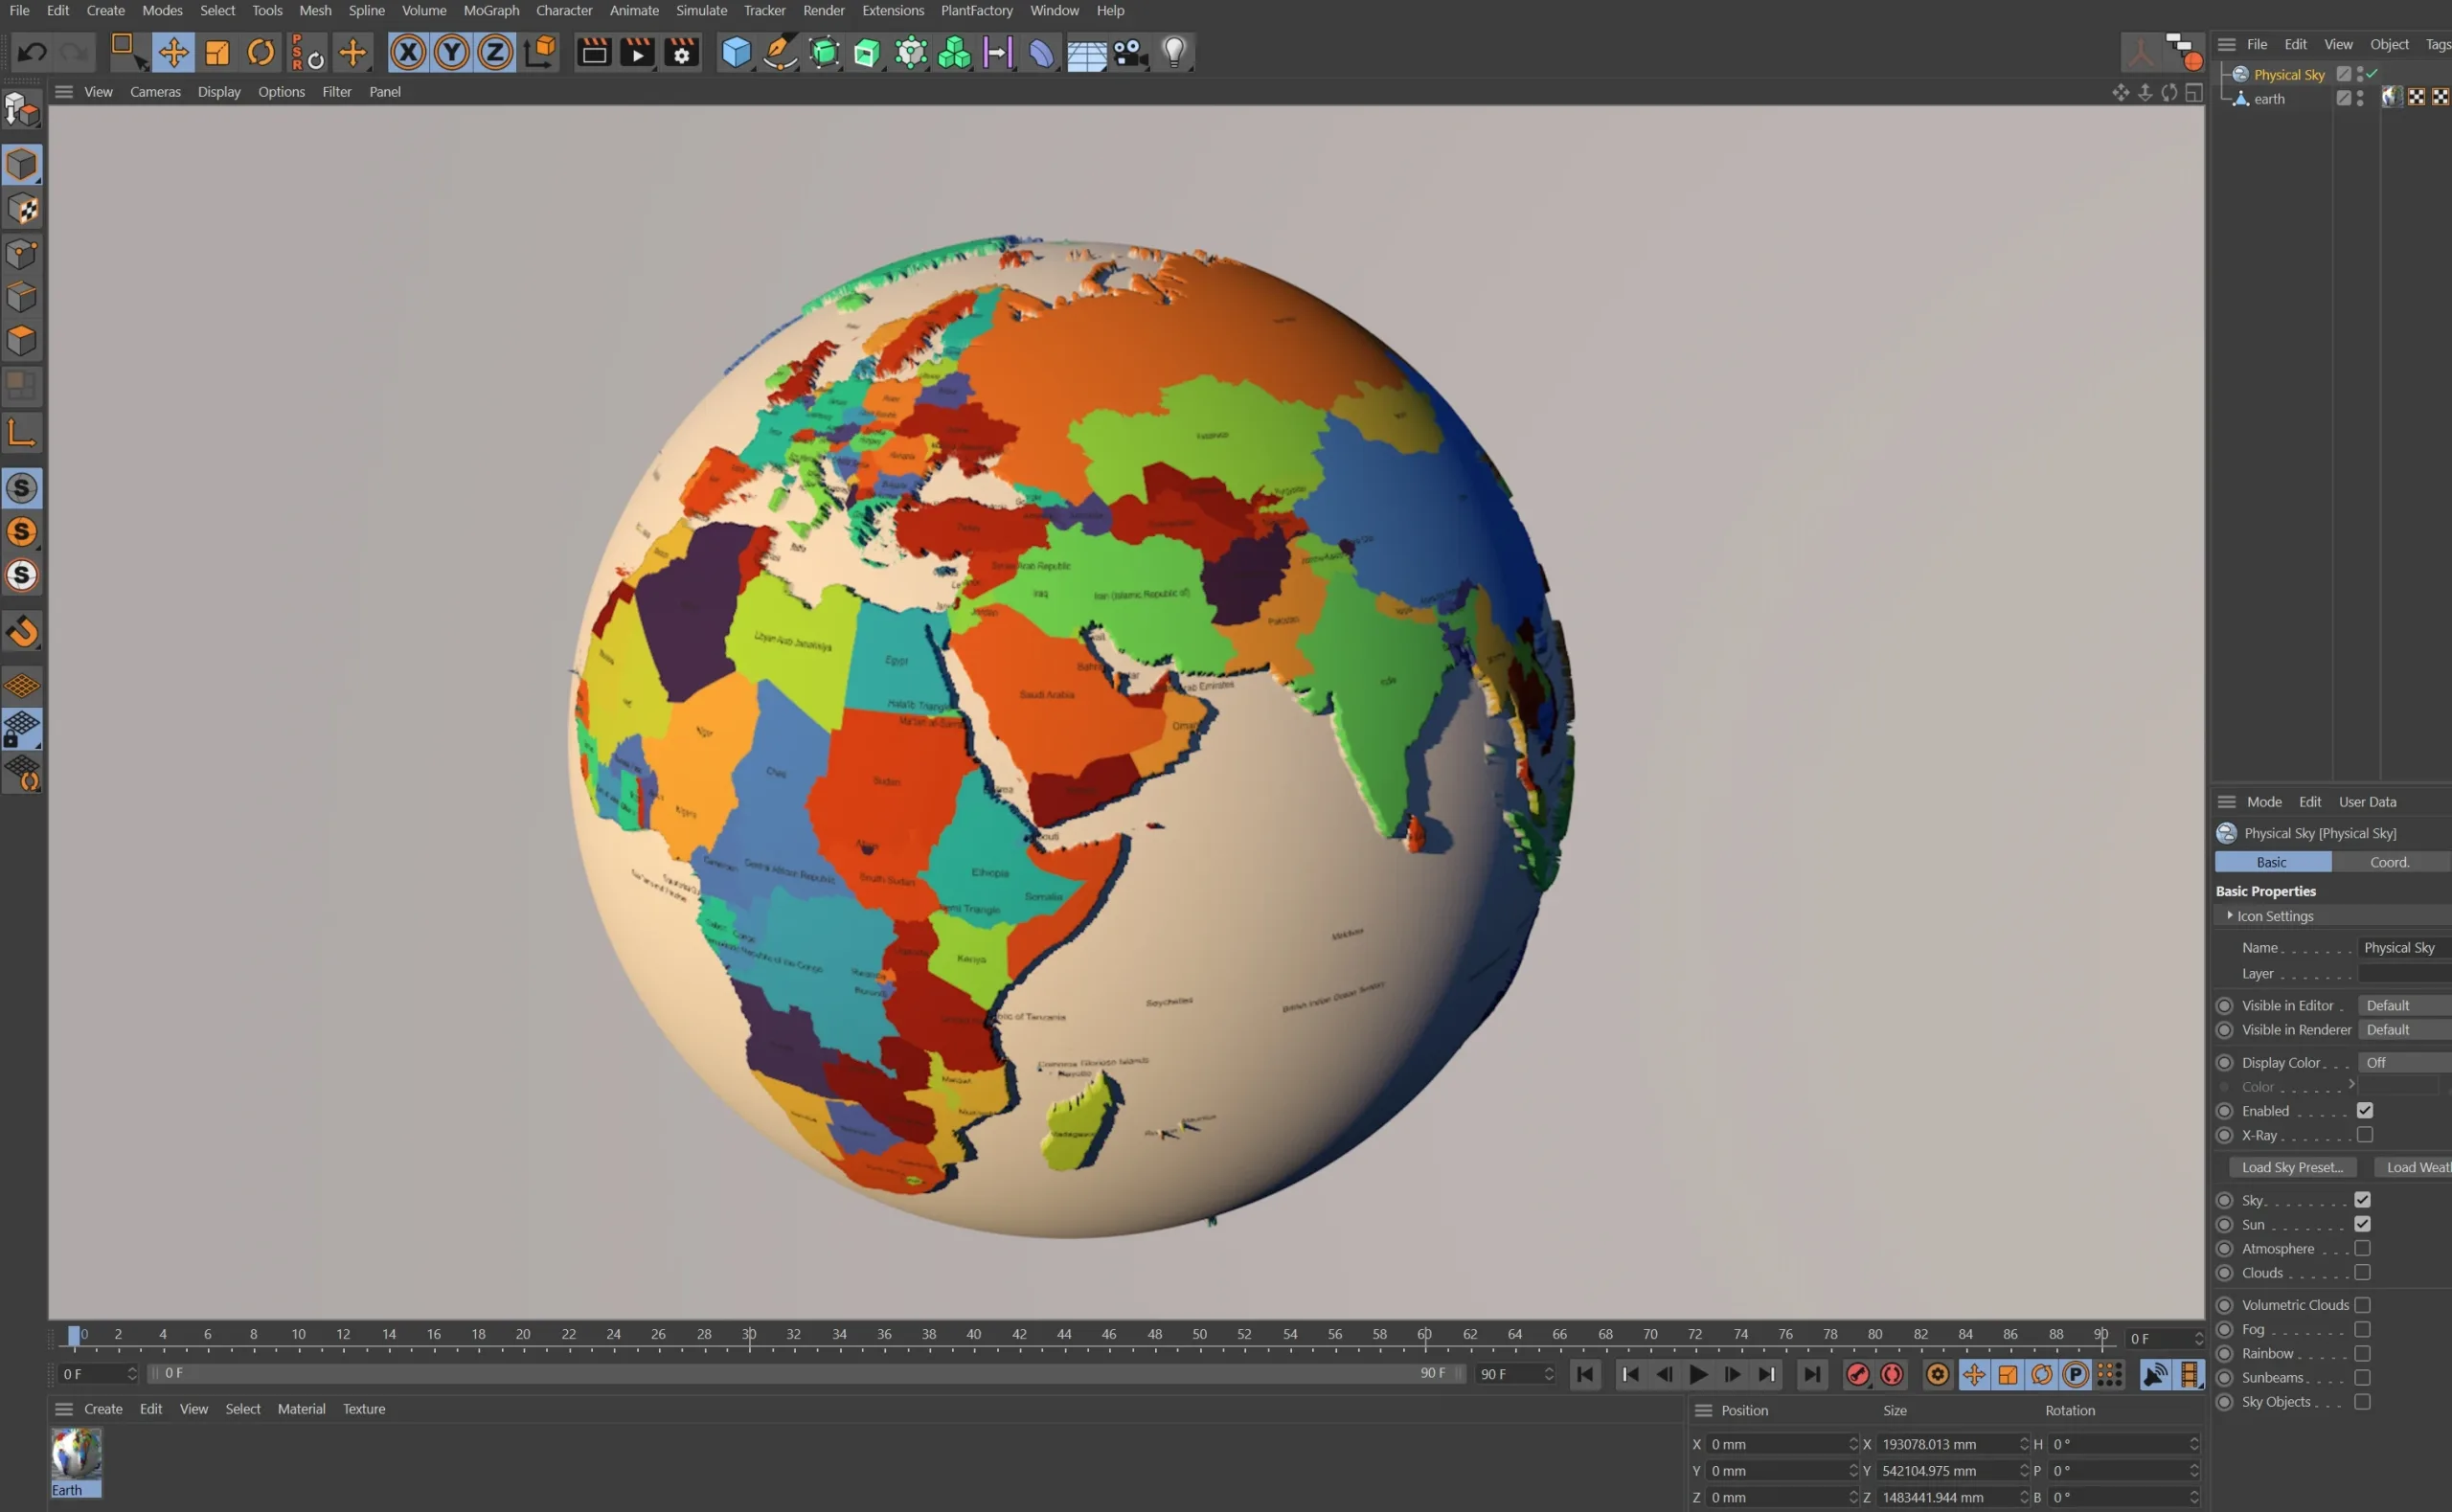Select the Rotate tool
2452x1512 pixels.
pyautogui.click(x=260, y=52)
